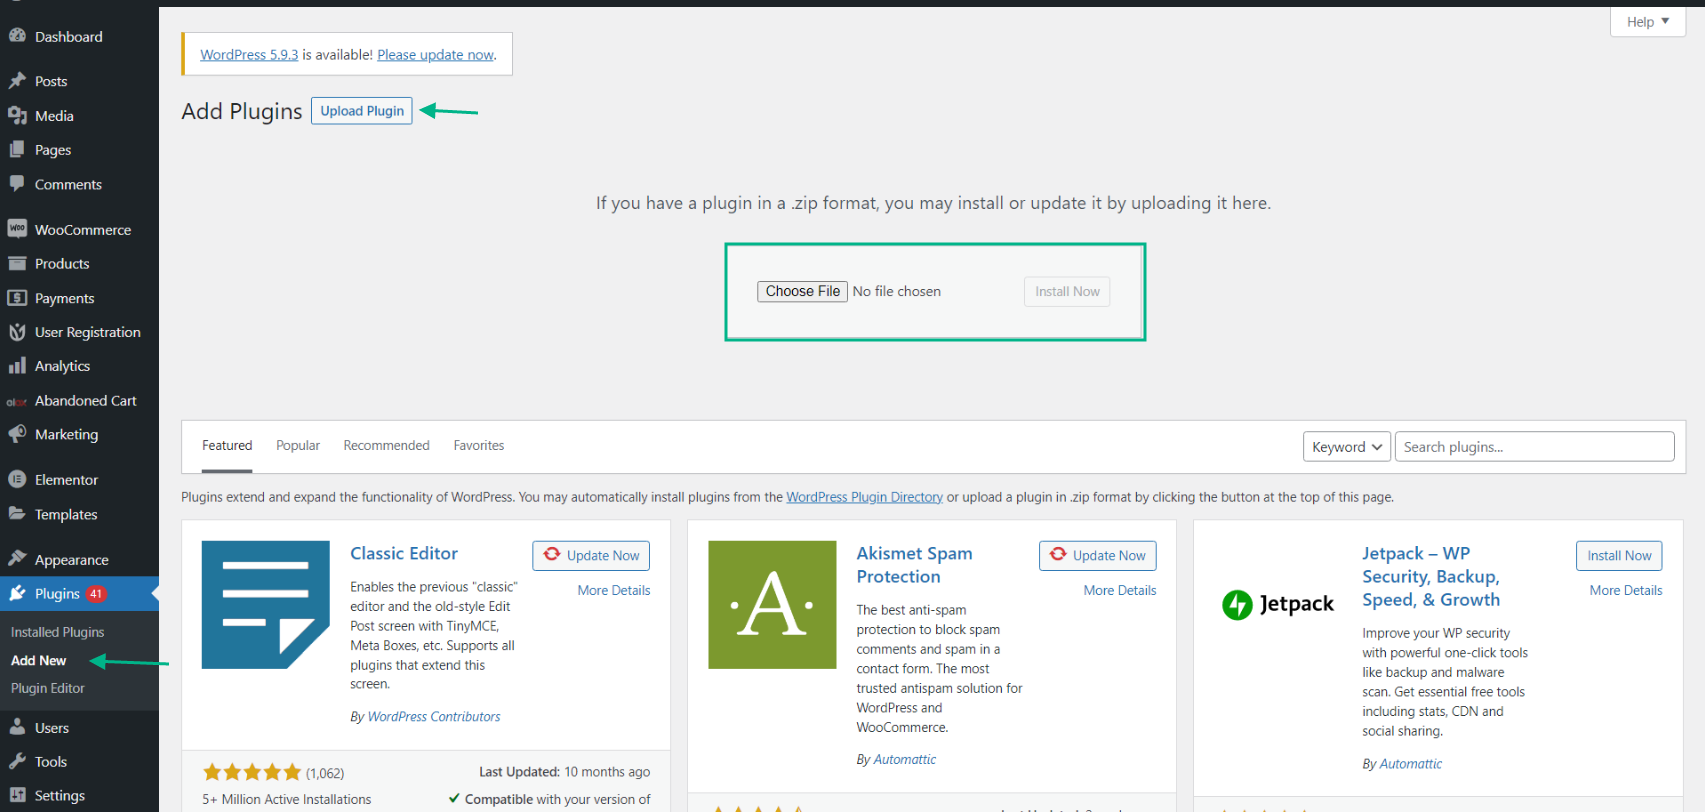Click the Users person icon

coord(17,727)
